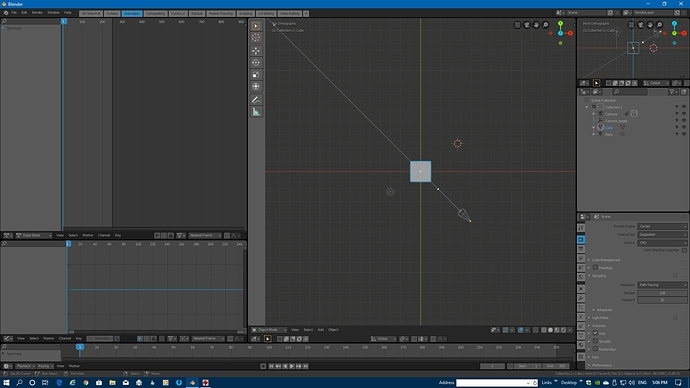Image resolution: width=690 pixels, height=388 pixels.
Task: Toggle perspective/orthographic grid icon in main viewport
Action: (518, 25)
